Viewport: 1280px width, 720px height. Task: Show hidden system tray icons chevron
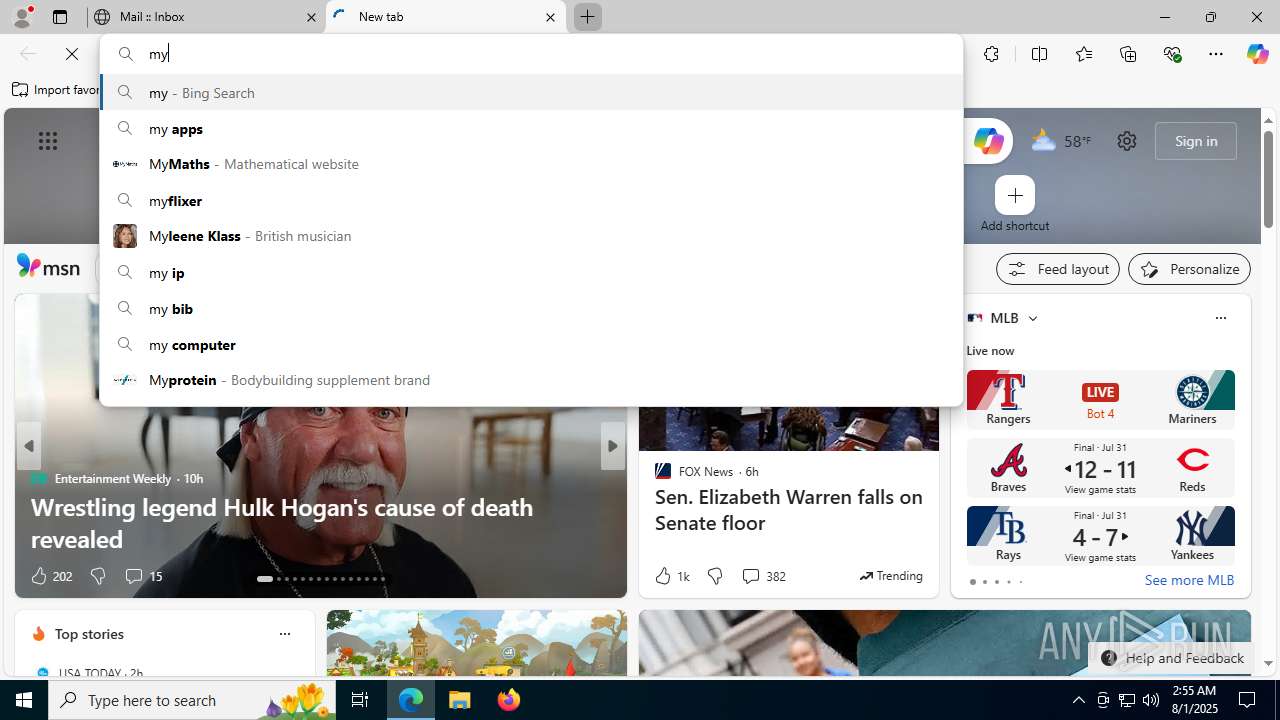coord(1078,700)
